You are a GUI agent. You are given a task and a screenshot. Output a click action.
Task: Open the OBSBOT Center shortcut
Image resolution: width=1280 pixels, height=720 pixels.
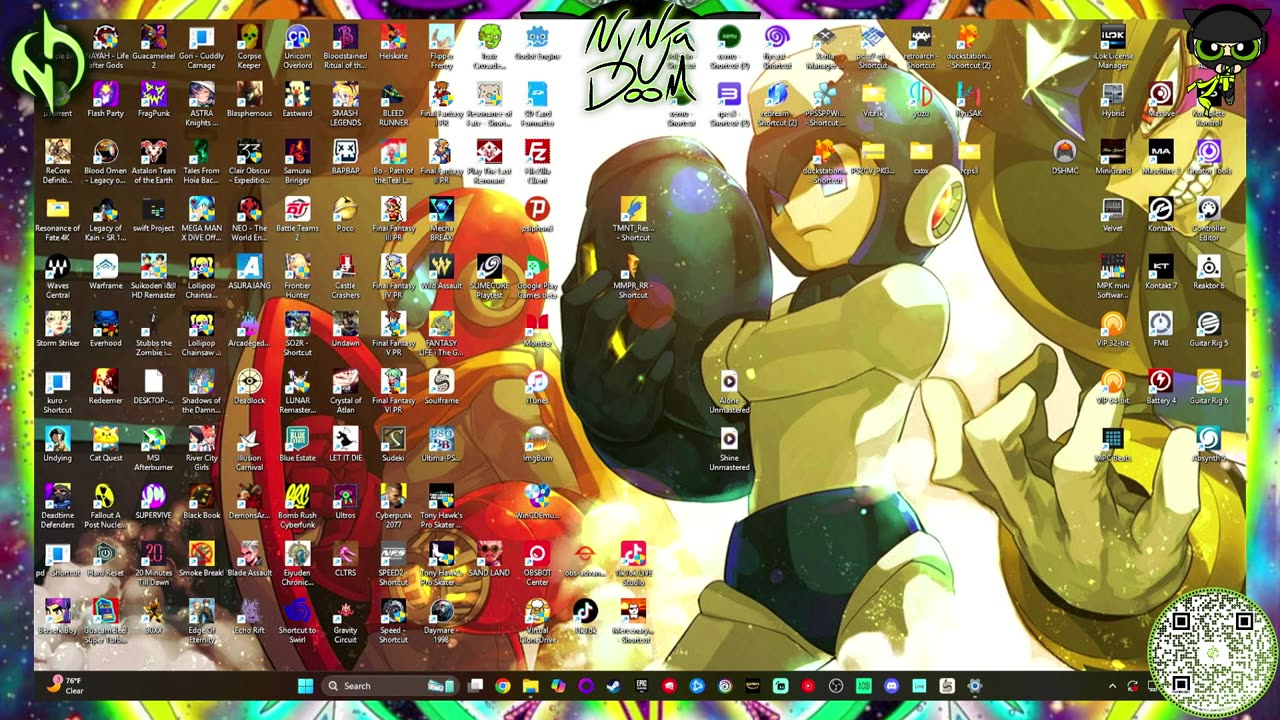(537, 564)
